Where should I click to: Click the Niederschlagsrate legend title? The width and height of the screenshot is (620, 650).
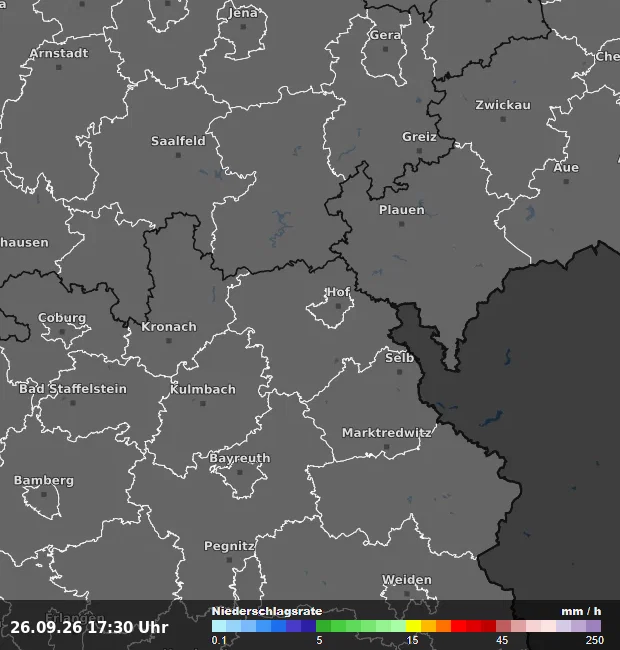coord(267,611)
